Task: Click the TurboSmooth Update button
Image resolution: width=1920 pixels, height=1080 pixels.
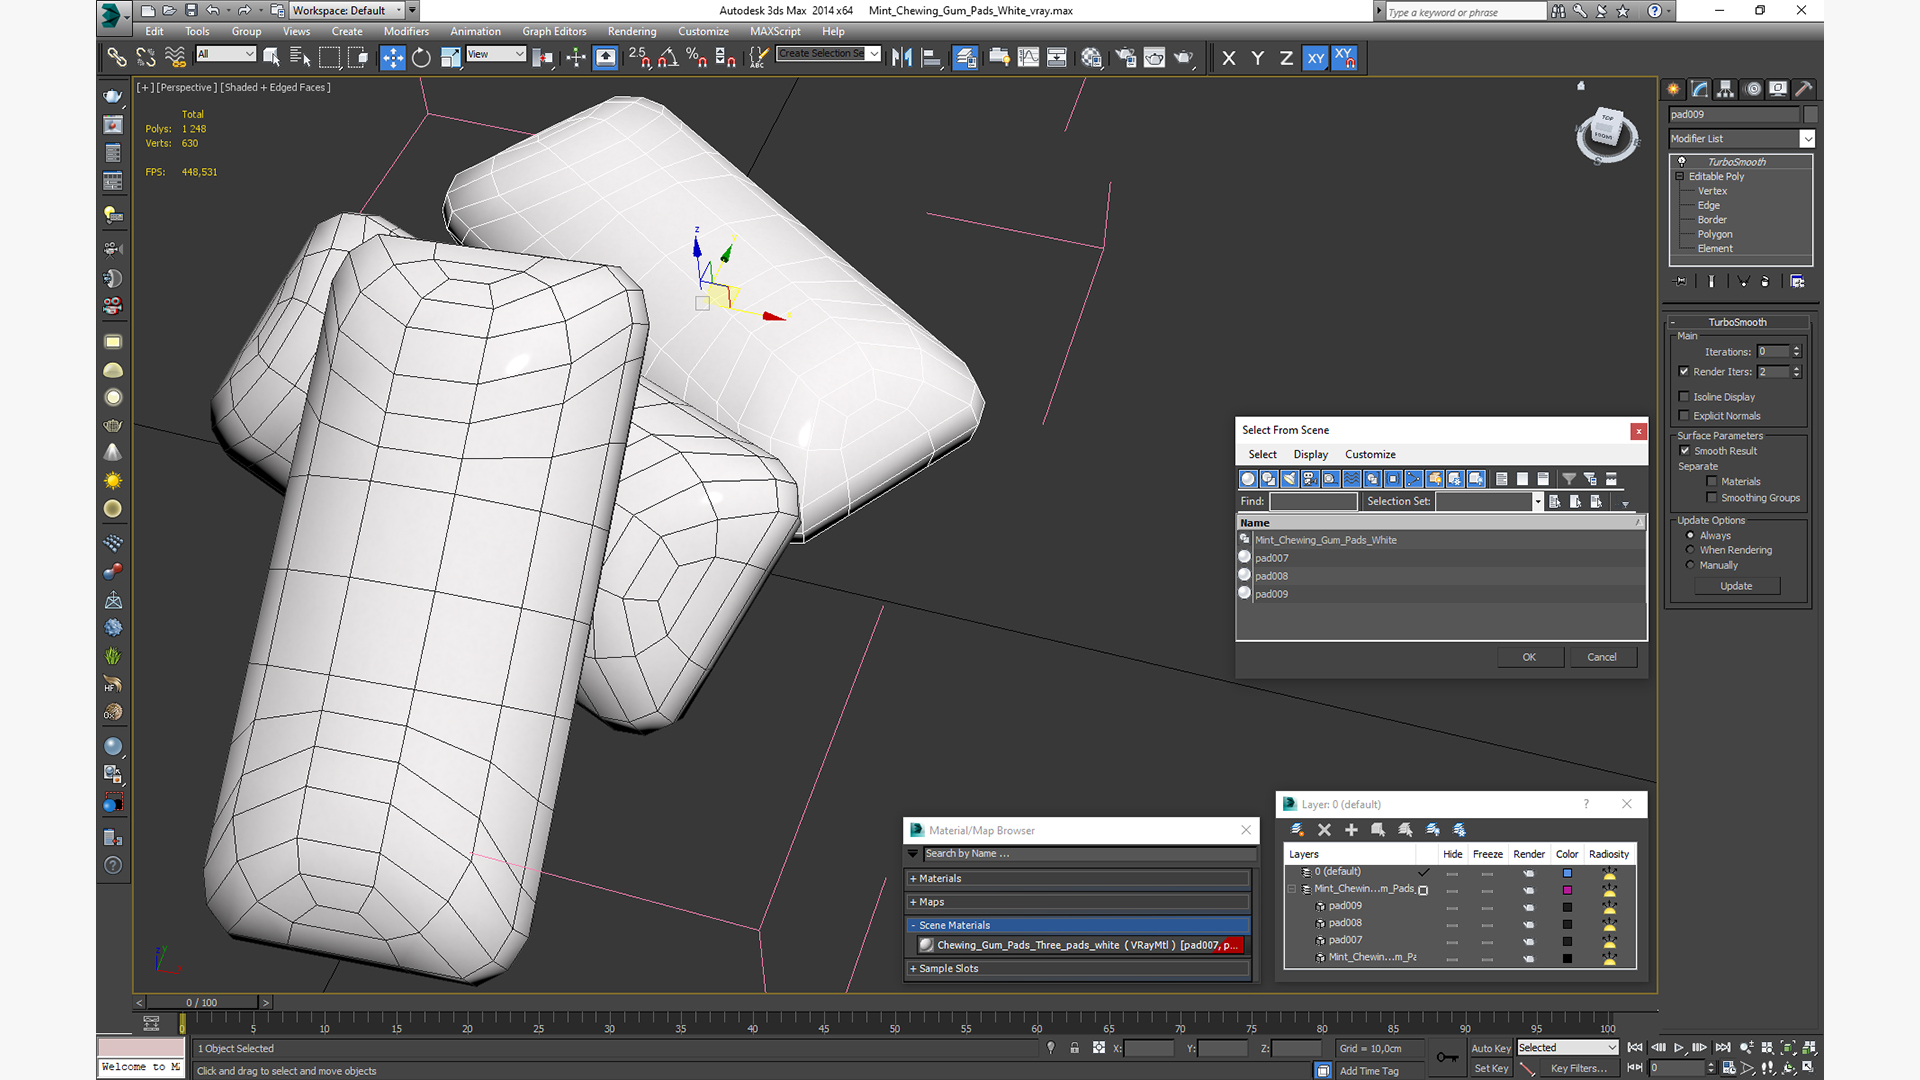Action: [1736, 586]
